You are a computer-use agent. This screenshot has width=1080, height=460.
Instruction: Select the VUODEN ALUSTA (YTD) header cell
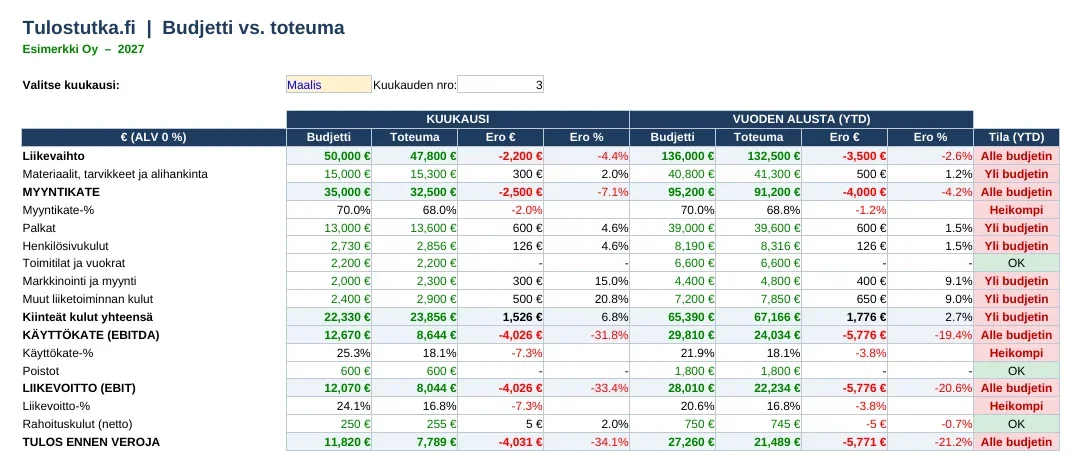(x=801, y=119)
